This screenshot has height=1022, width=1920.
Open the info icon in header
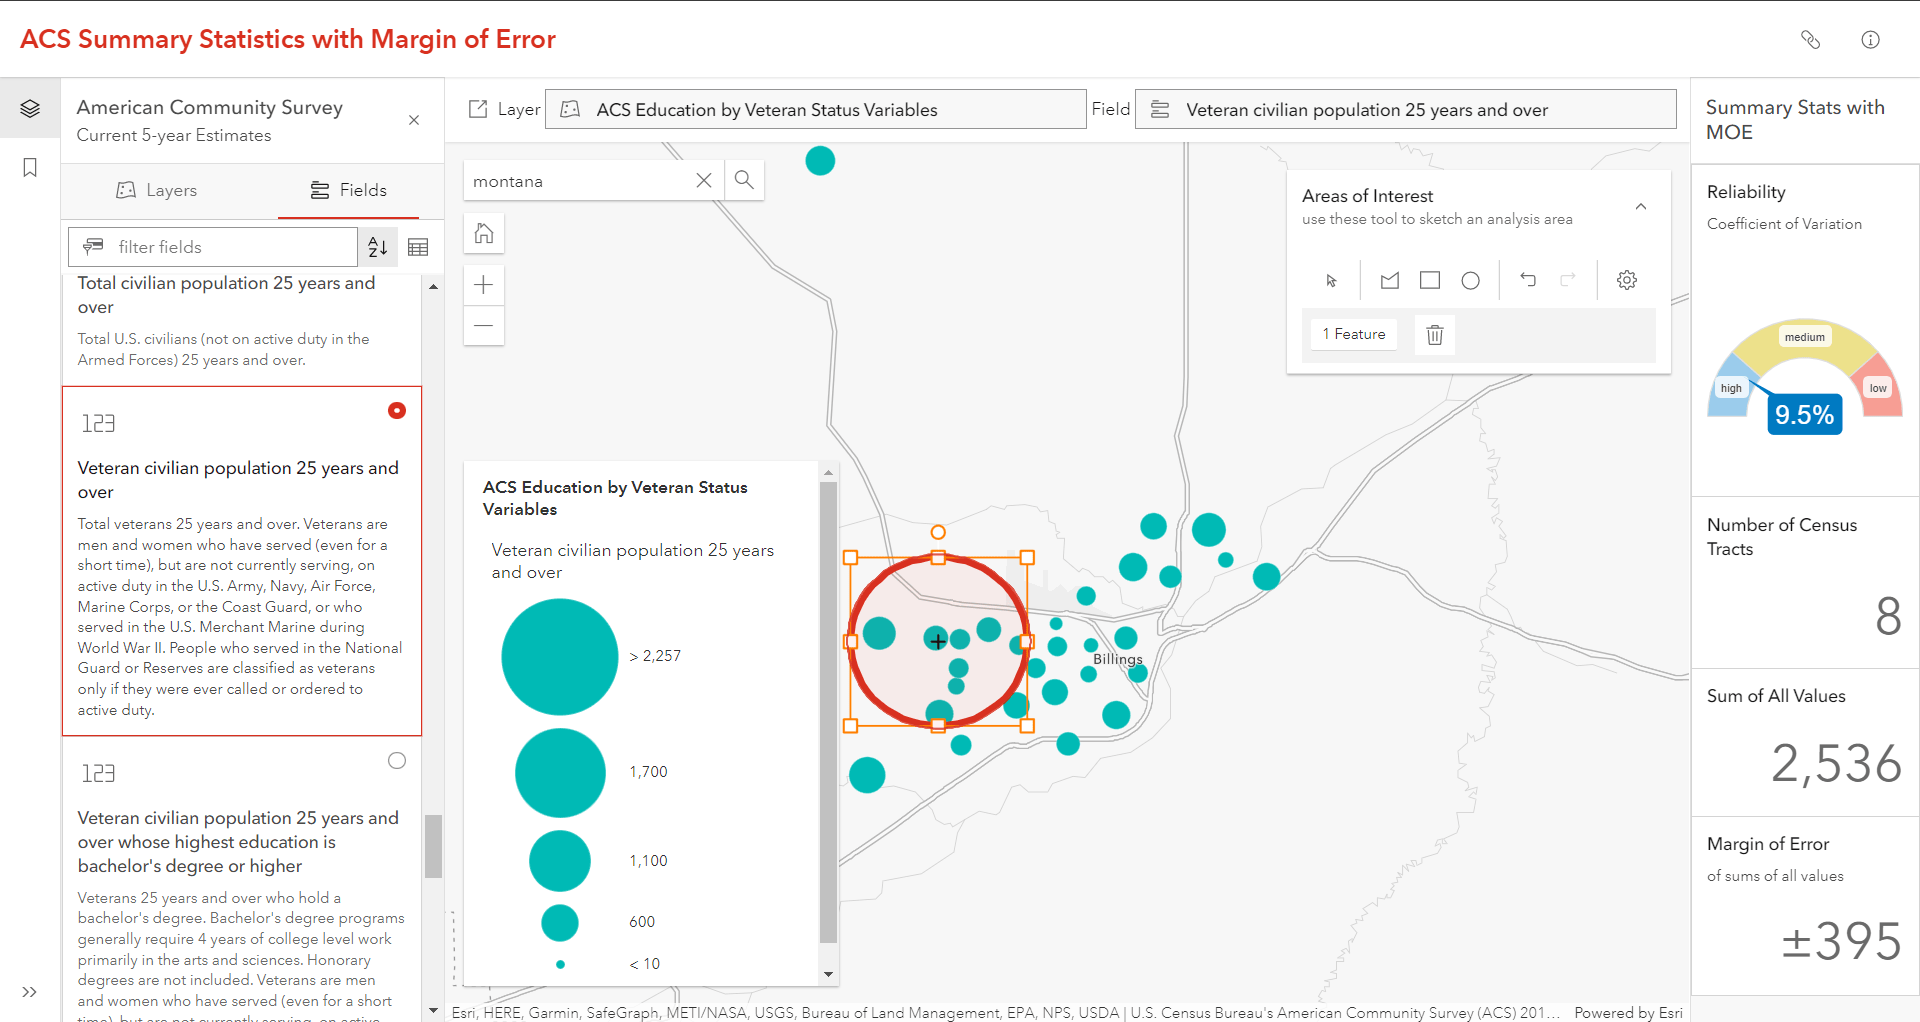point(1870,40)
